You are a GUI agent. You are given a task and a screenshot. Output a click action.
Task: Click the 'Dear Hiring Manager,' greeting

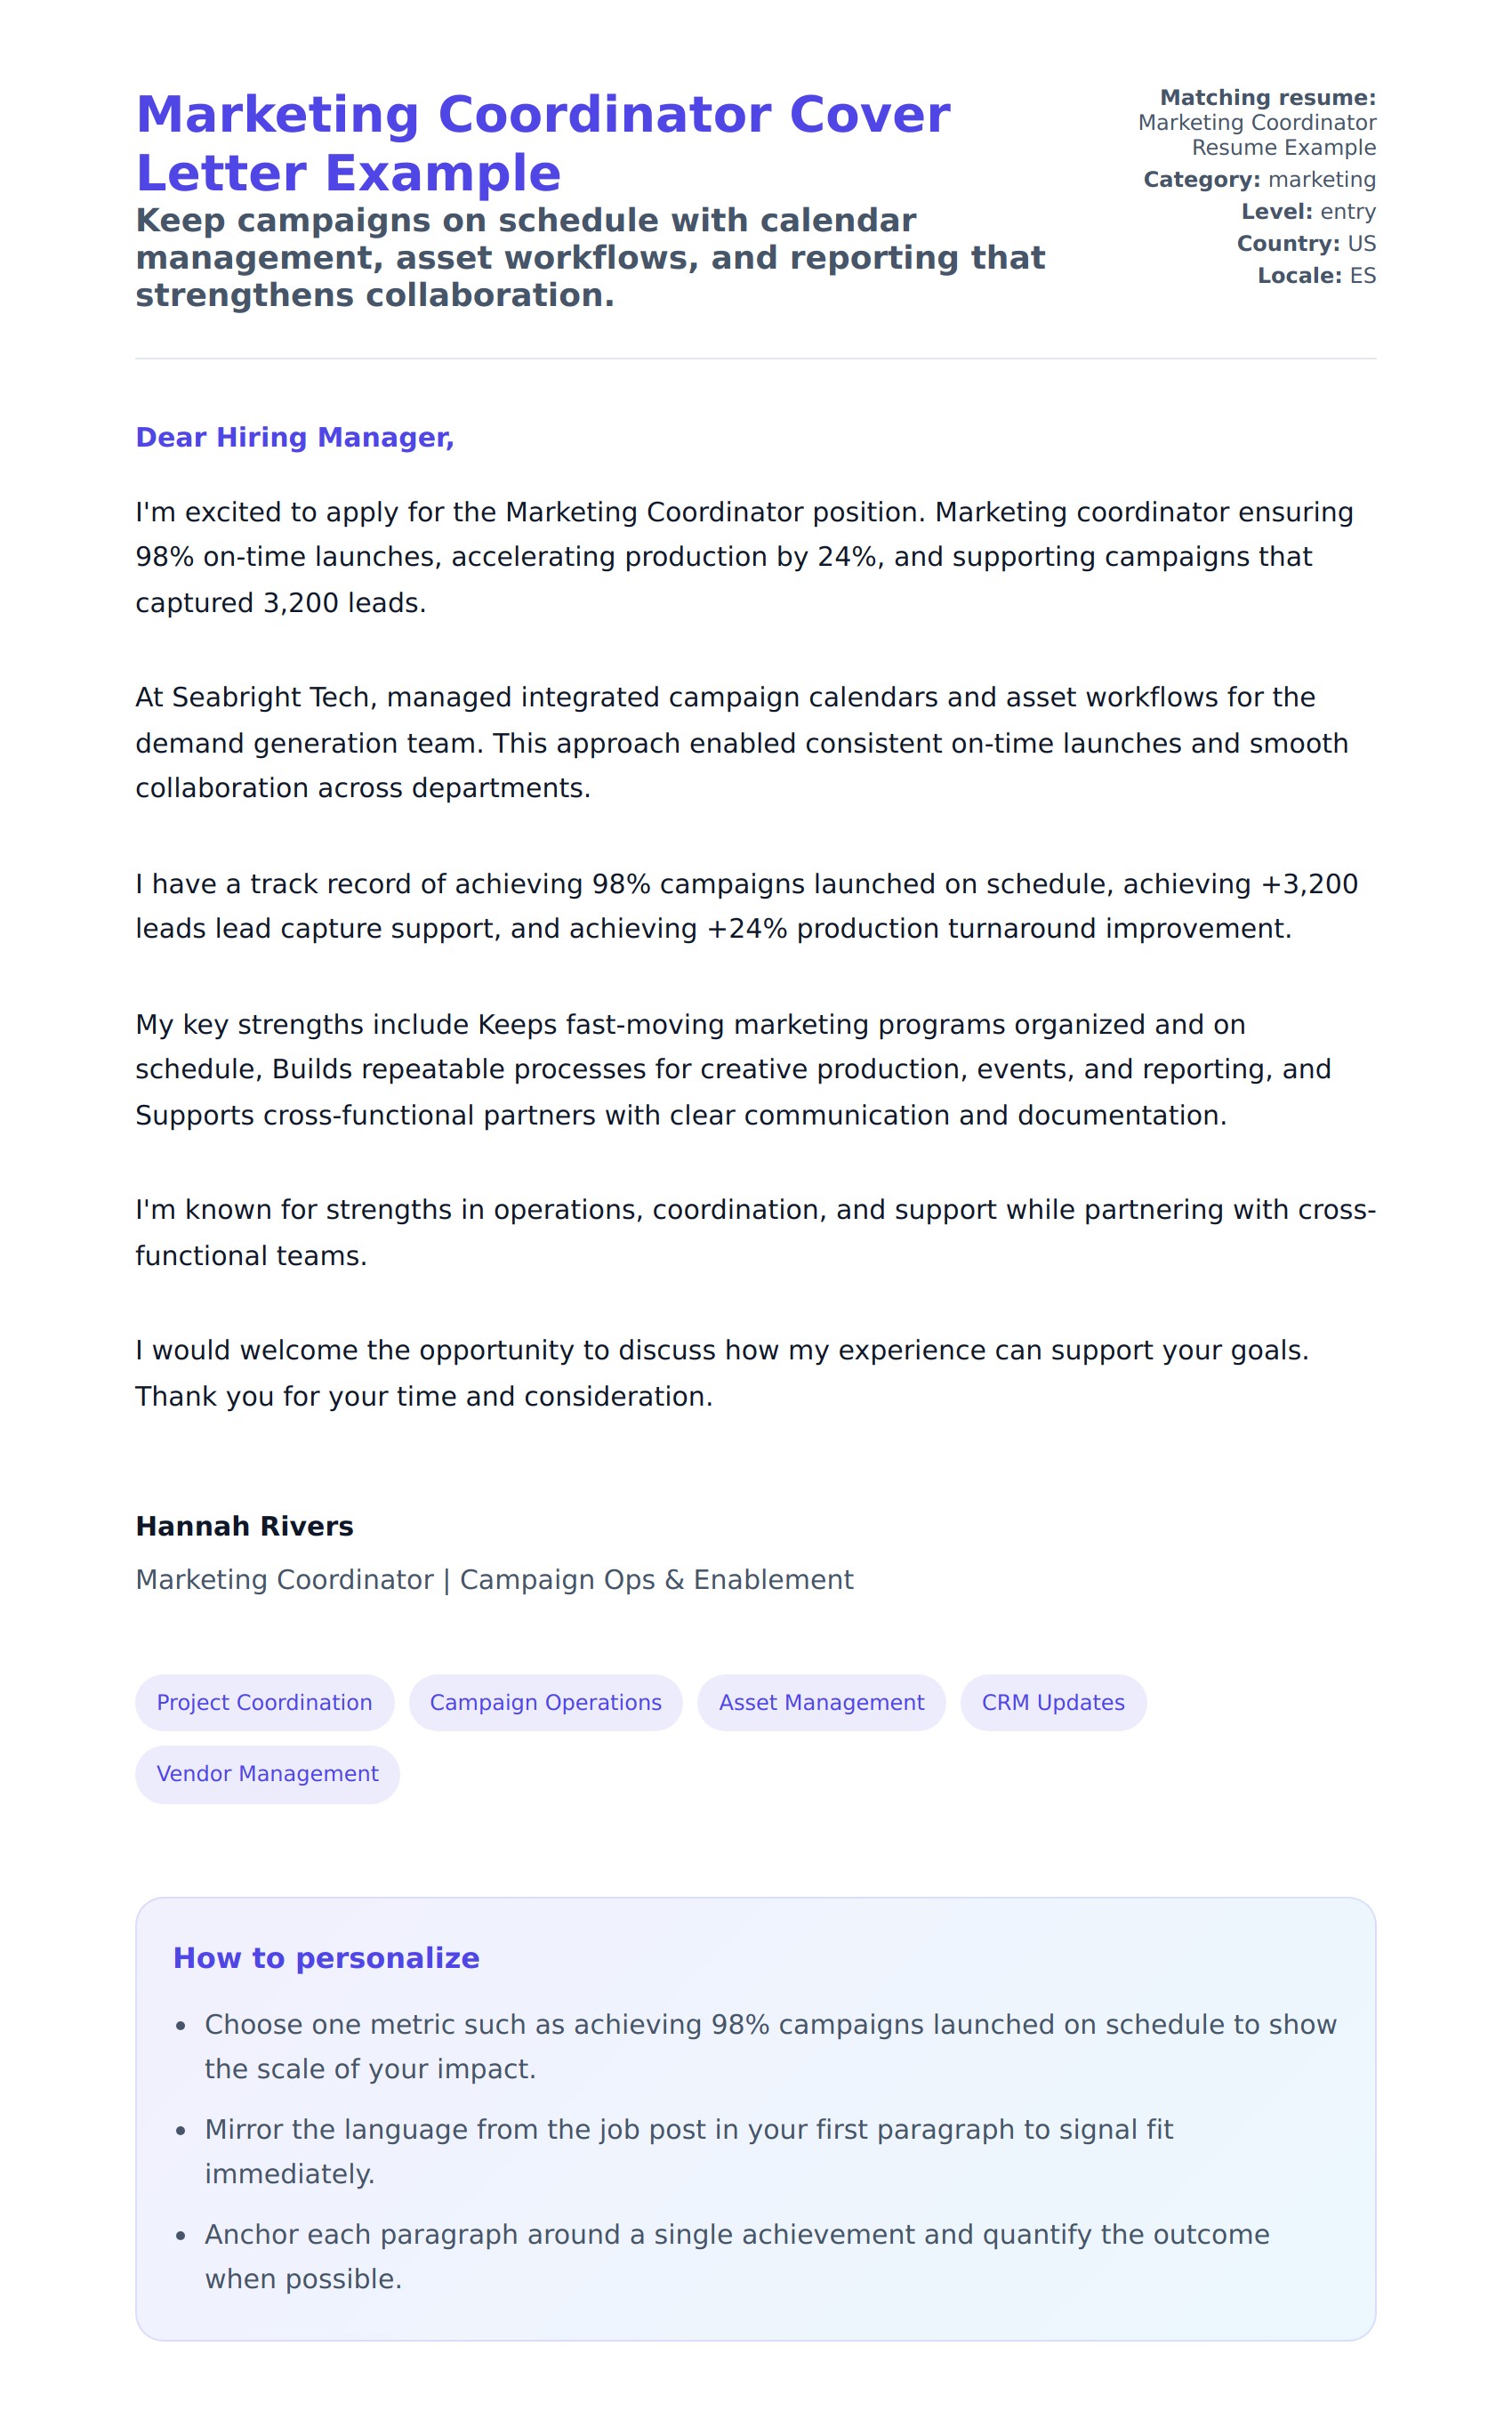coord(294,437)
